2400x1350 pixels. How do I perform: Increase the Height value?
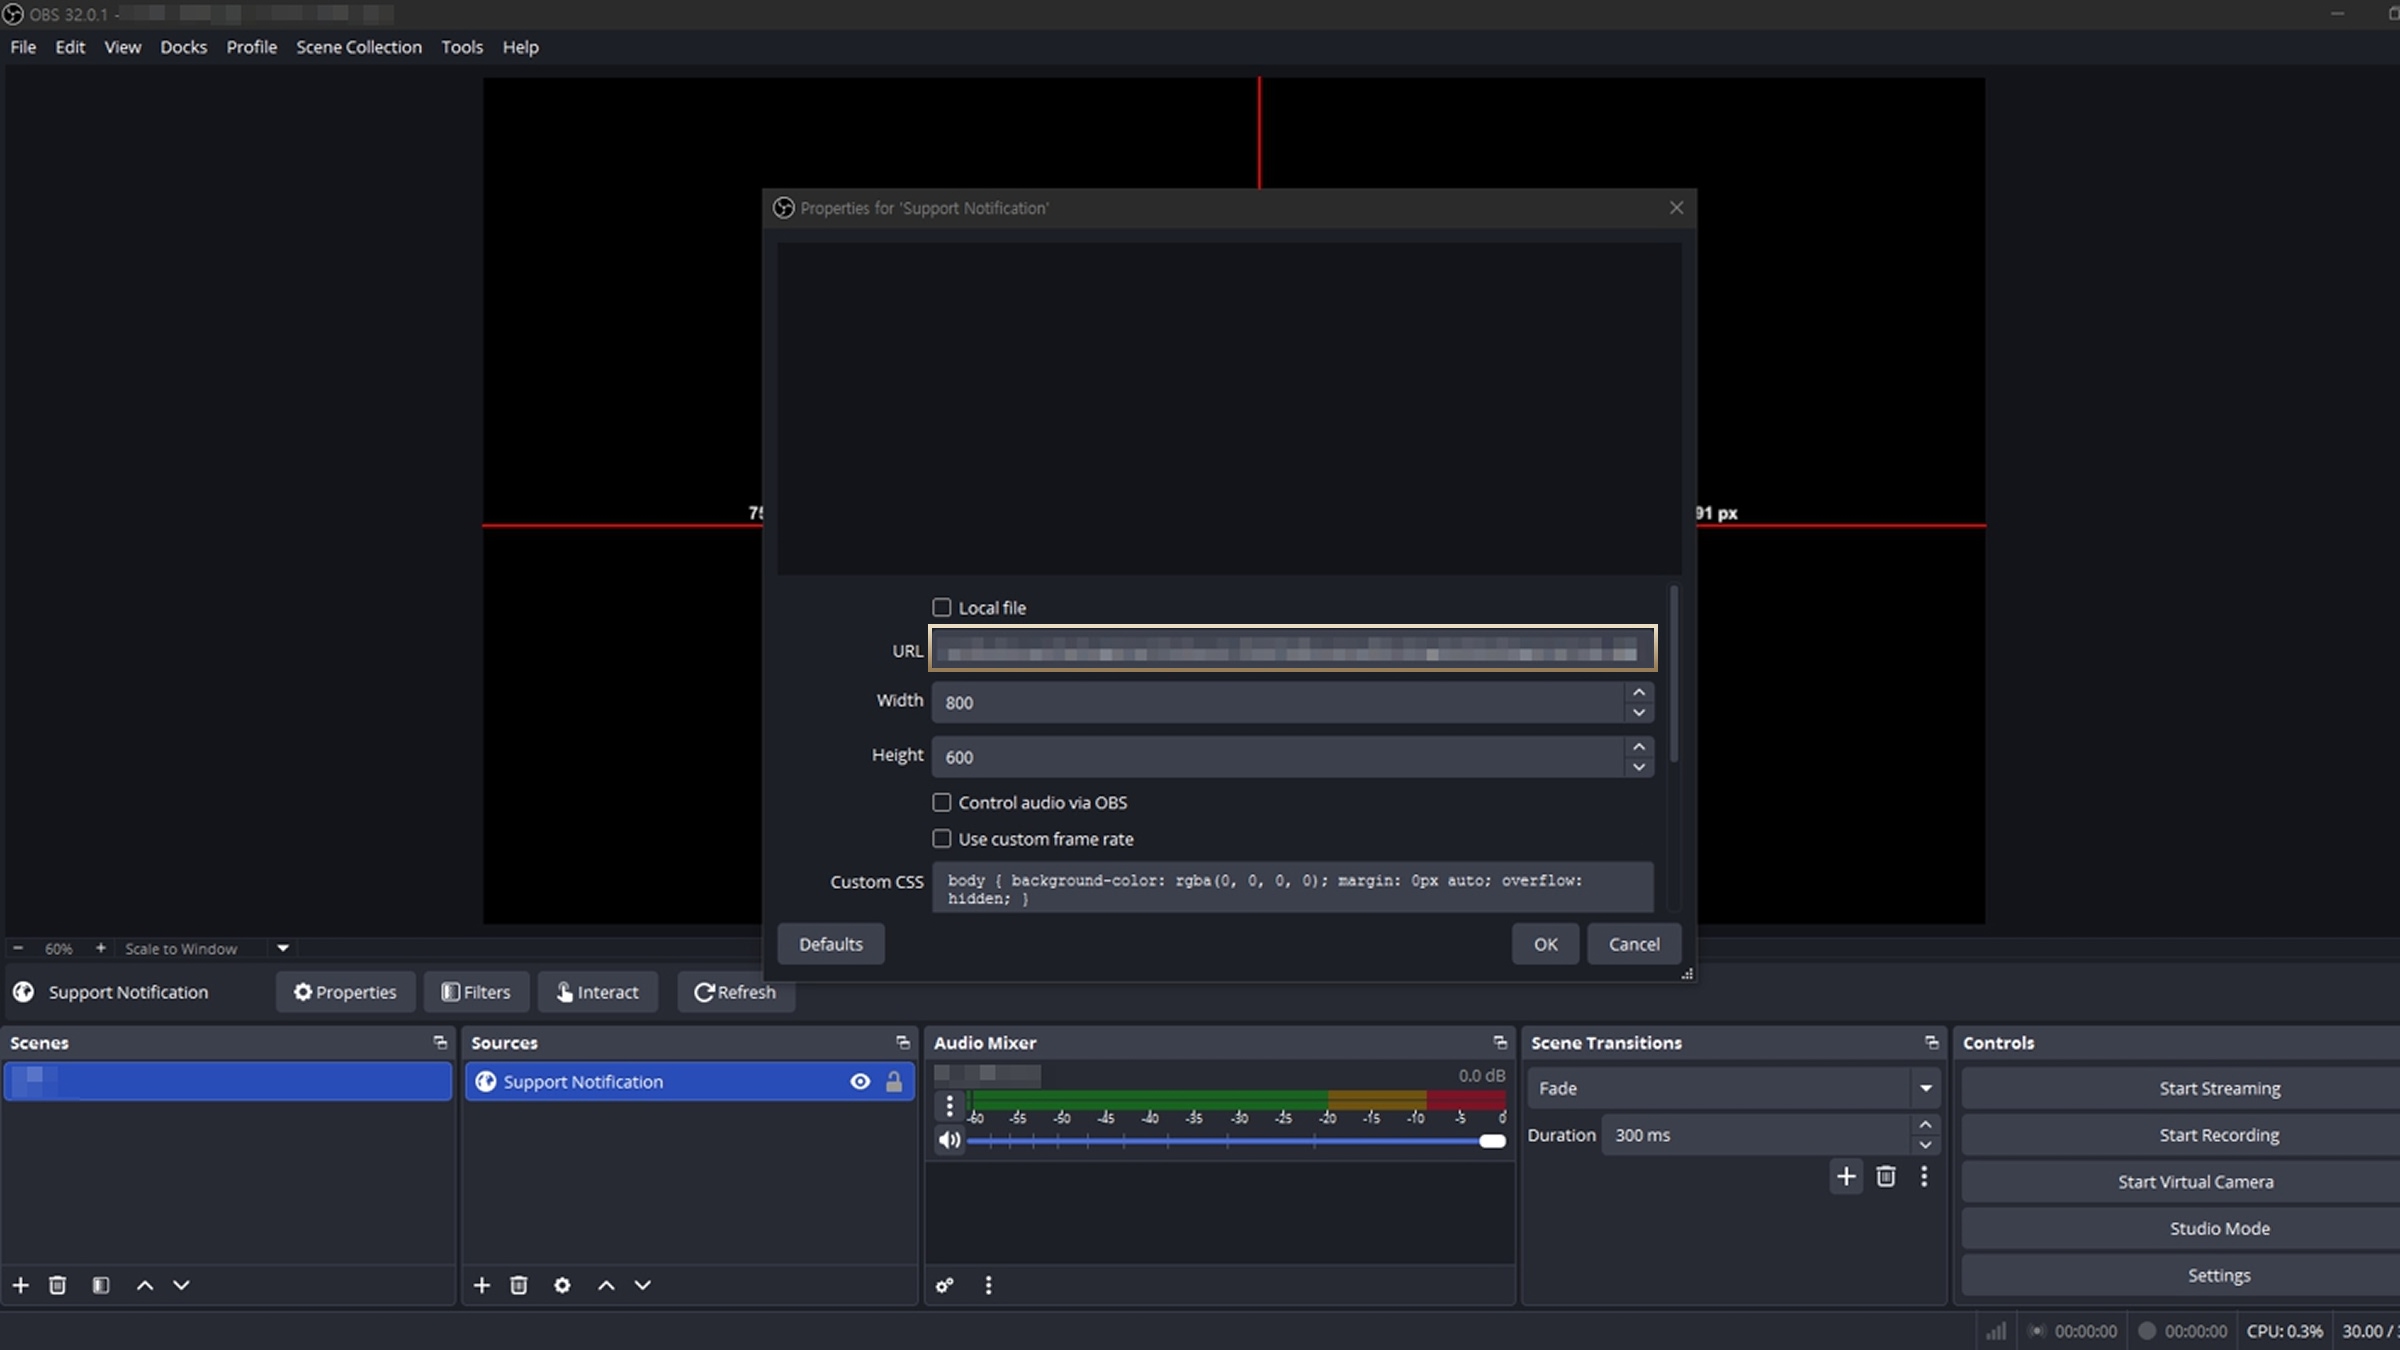pyautogui.click(x=1638, y=747)
